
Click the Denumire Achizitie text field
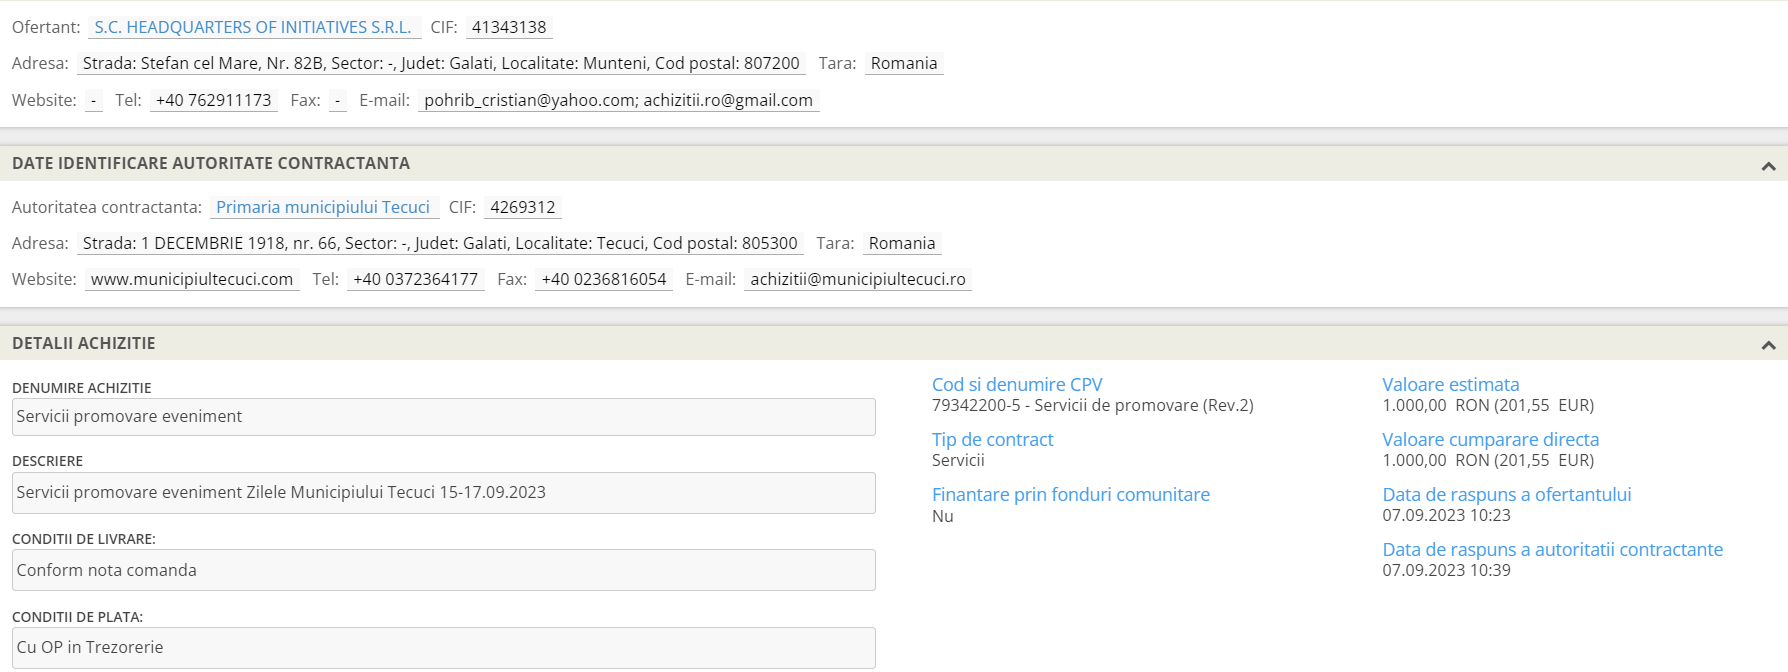click(x=443, y=417)
